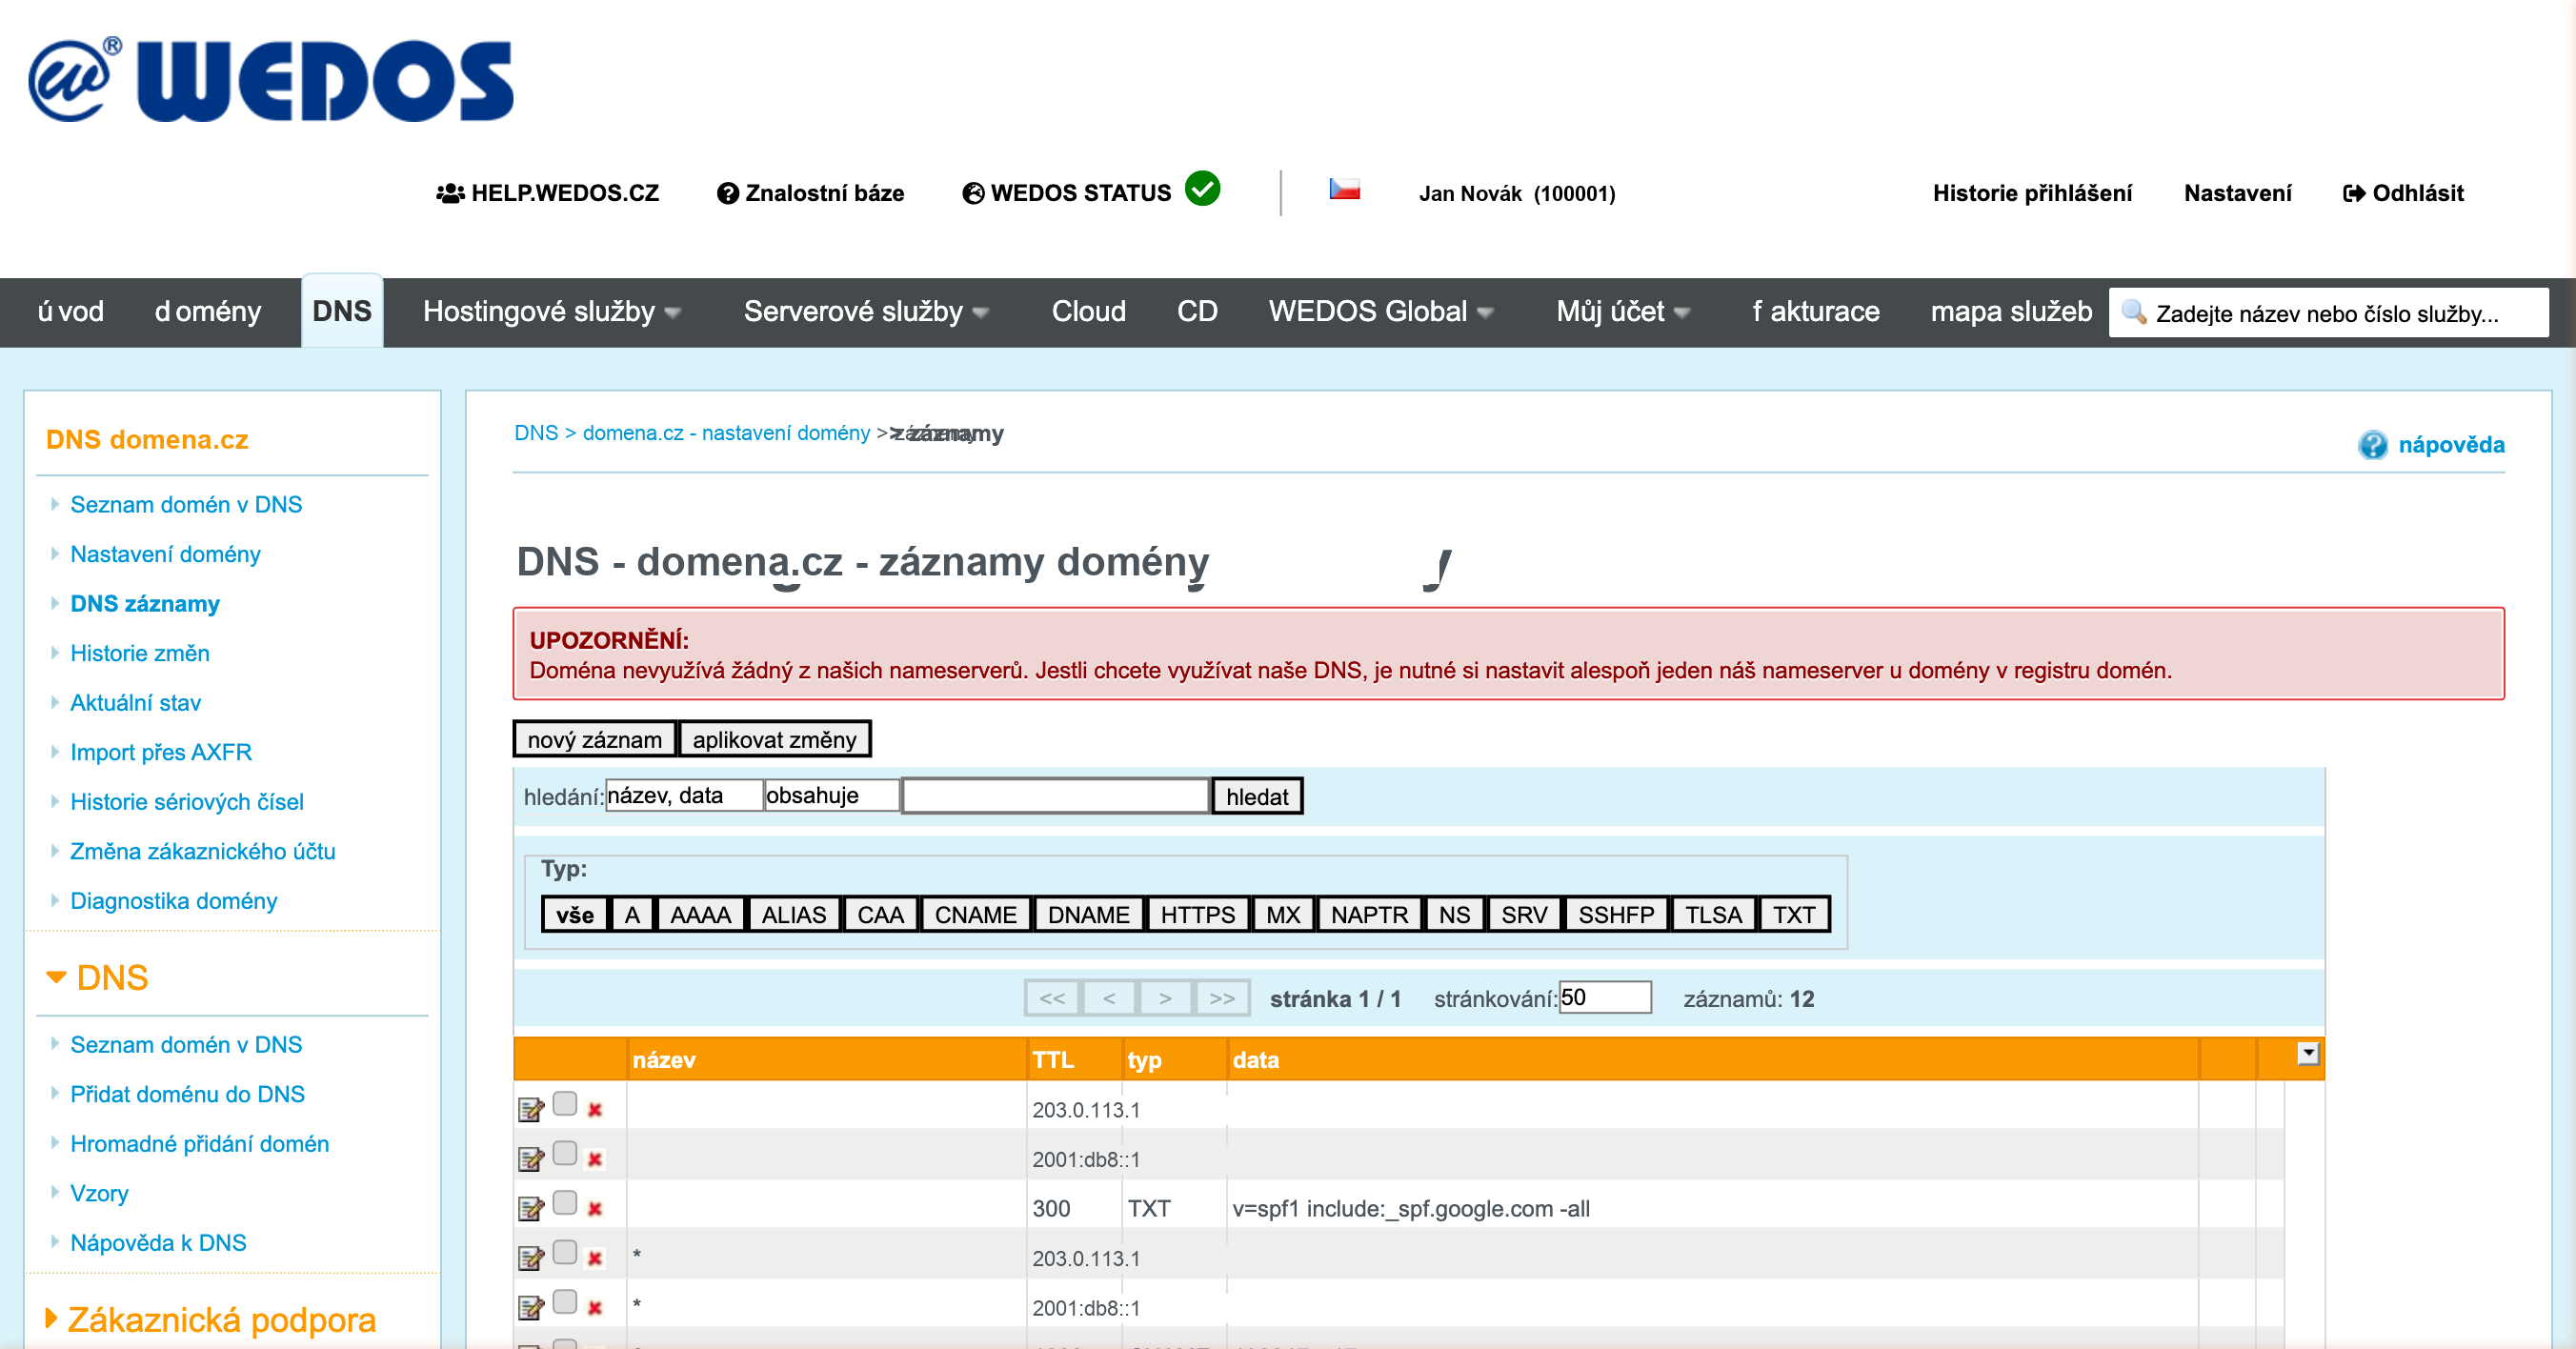Filter records by CNAME type
Screen dimensions: 2576x1349
tap(974, 915)
